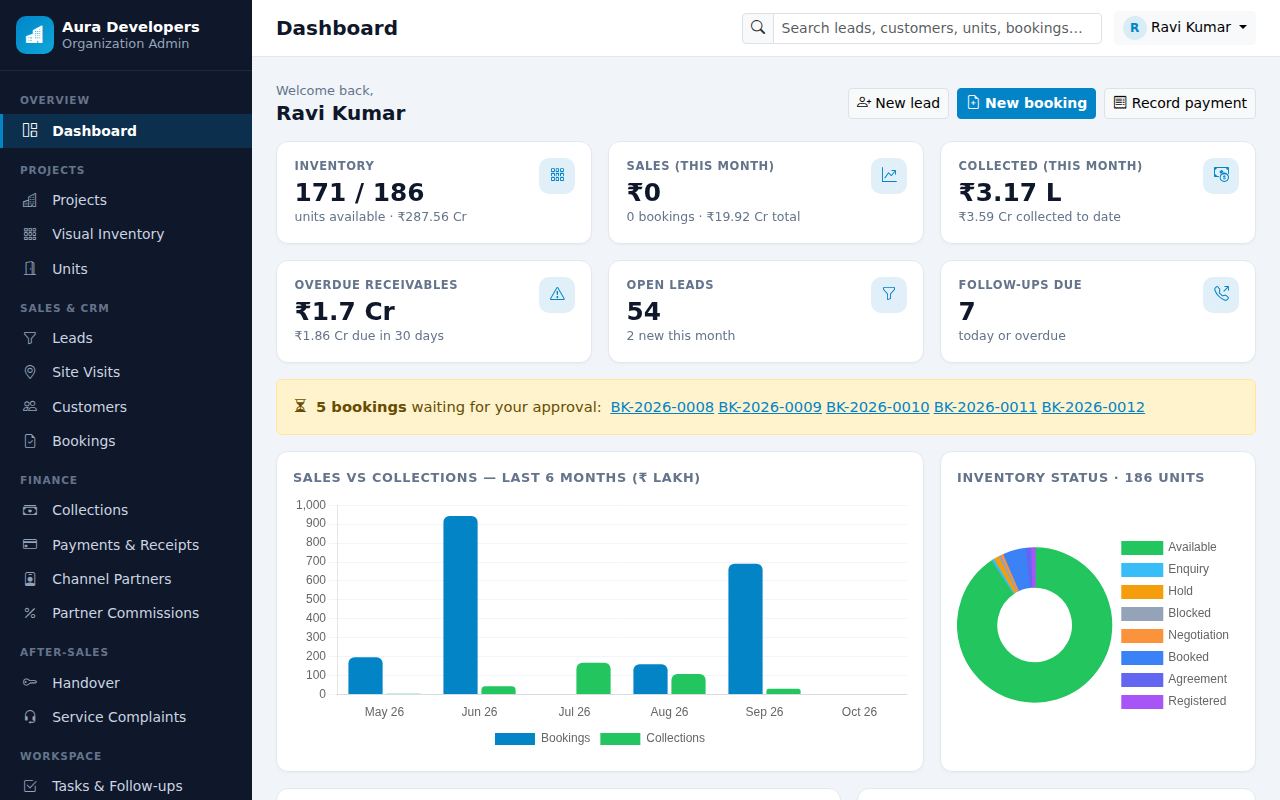Open booking link BK-2026-0008

662,407
